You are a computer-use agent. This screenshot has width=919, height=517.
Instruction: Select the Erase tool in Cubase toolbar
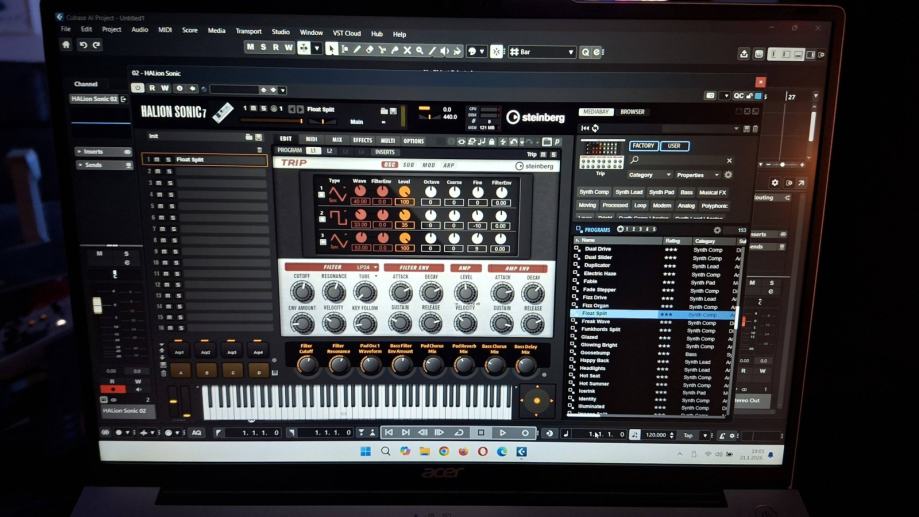click(369, 50)
